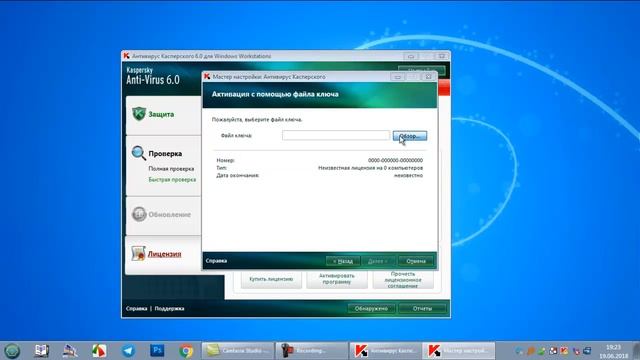Click the Далее button in wizard
Viewport: 640px width, 360px height.
[378, 261]
